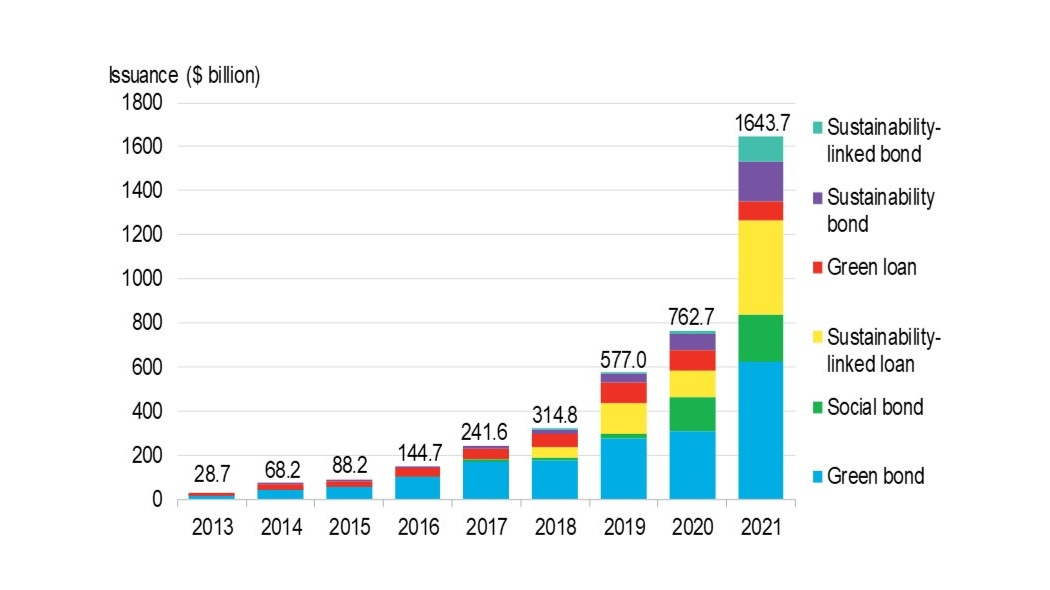Click the 577.0 total label

point(623,360)
